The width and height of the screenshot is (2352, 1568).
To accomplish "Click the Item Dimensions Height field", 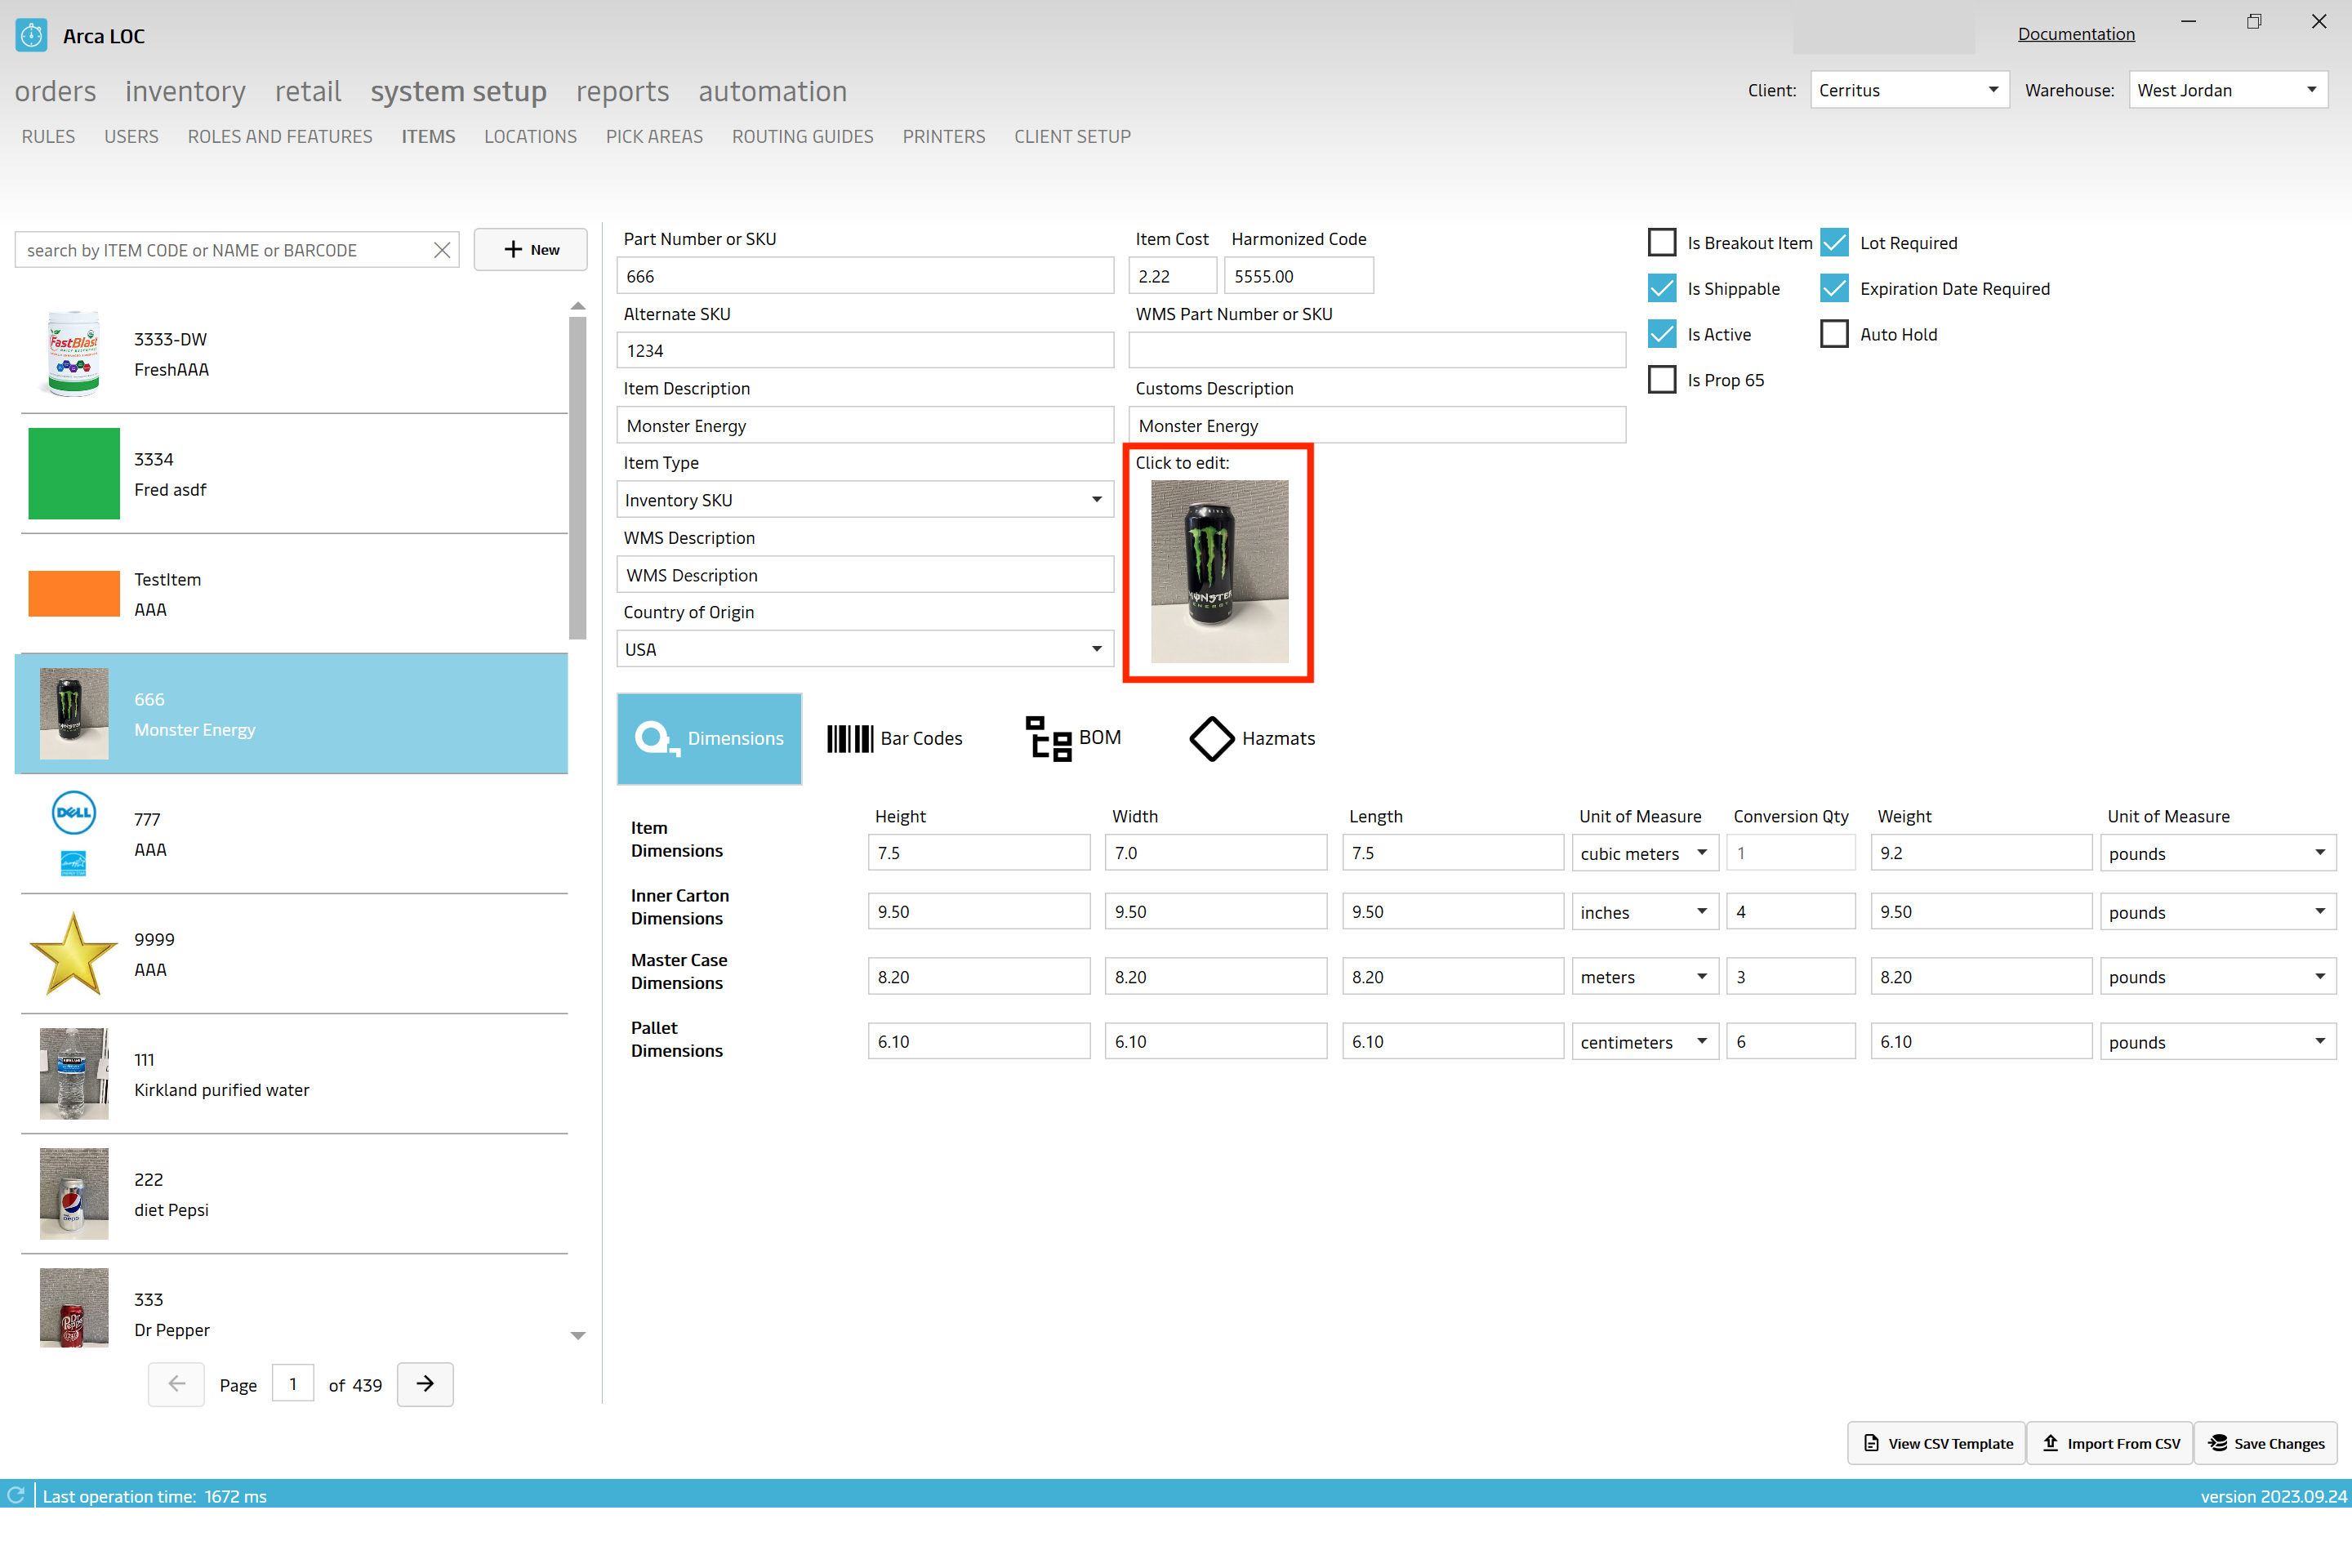I will pos(979,853).
